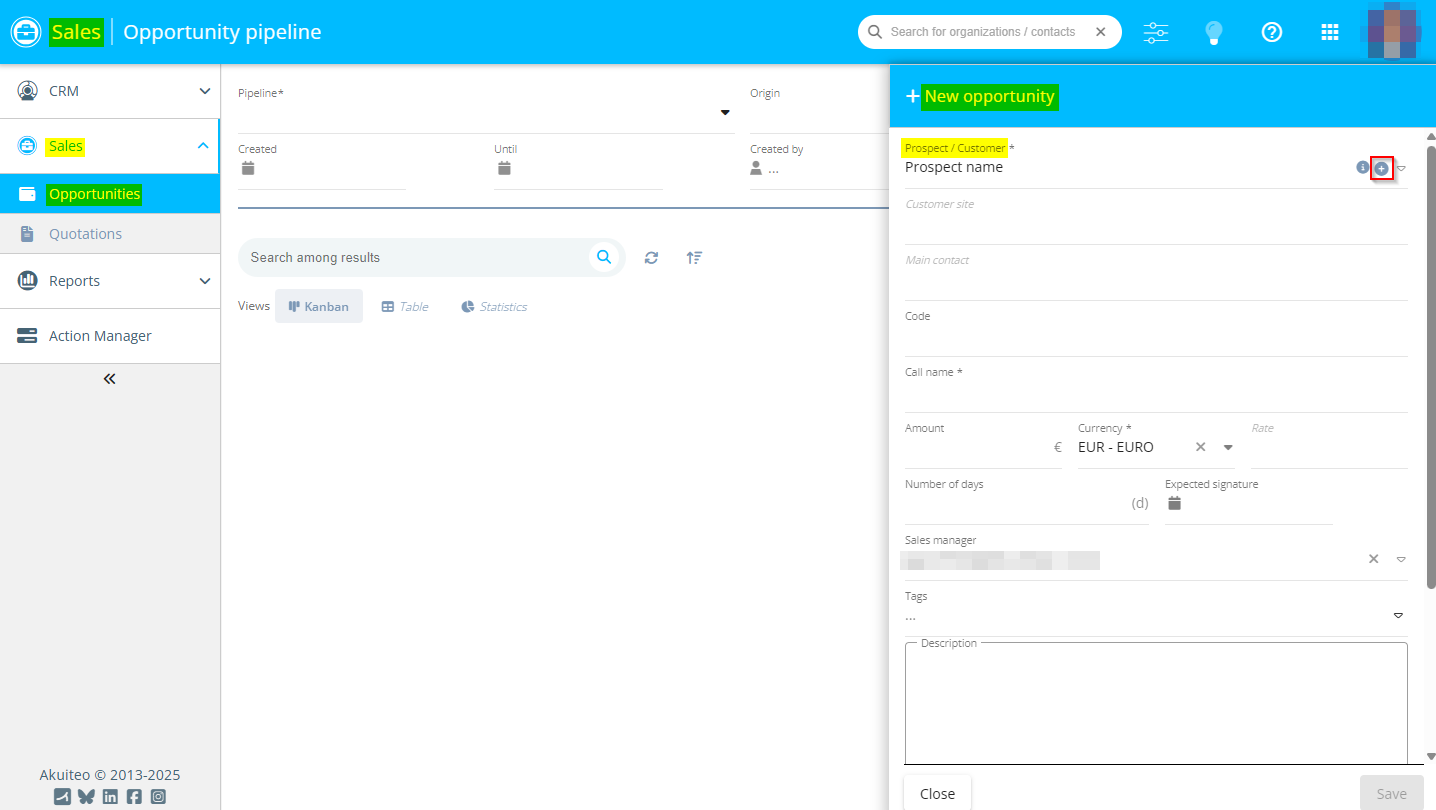This screenshot has width=1436, height=810.
Task: Click the sort order icon
Action: 694,258
